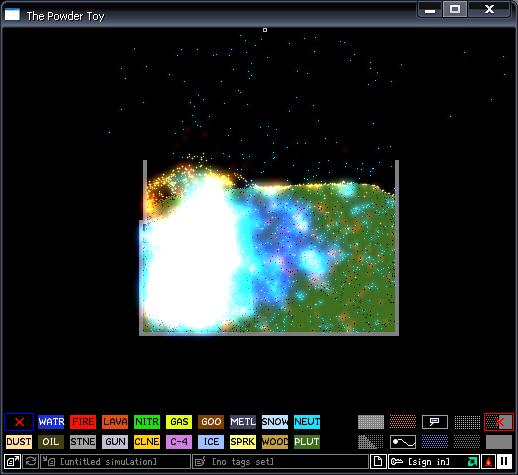Select the red X element eraser
This screenshot has height=475, width=518.
(19, 422)
